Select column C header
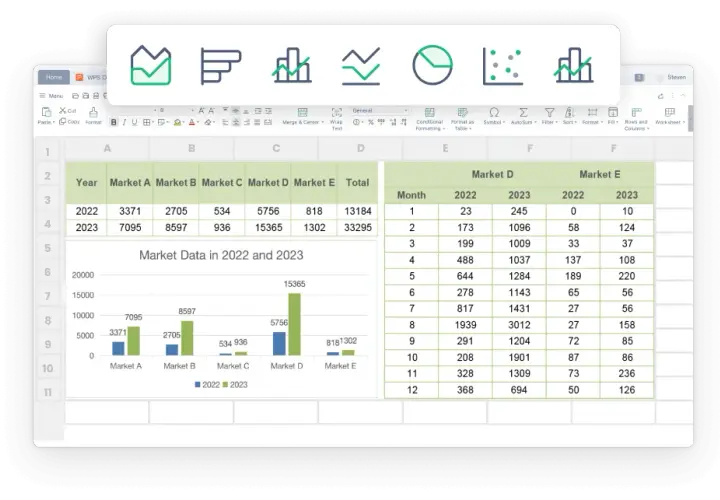The width and height of the screenshot is (720, 500). pyautogui.click(x=276, y=148)
